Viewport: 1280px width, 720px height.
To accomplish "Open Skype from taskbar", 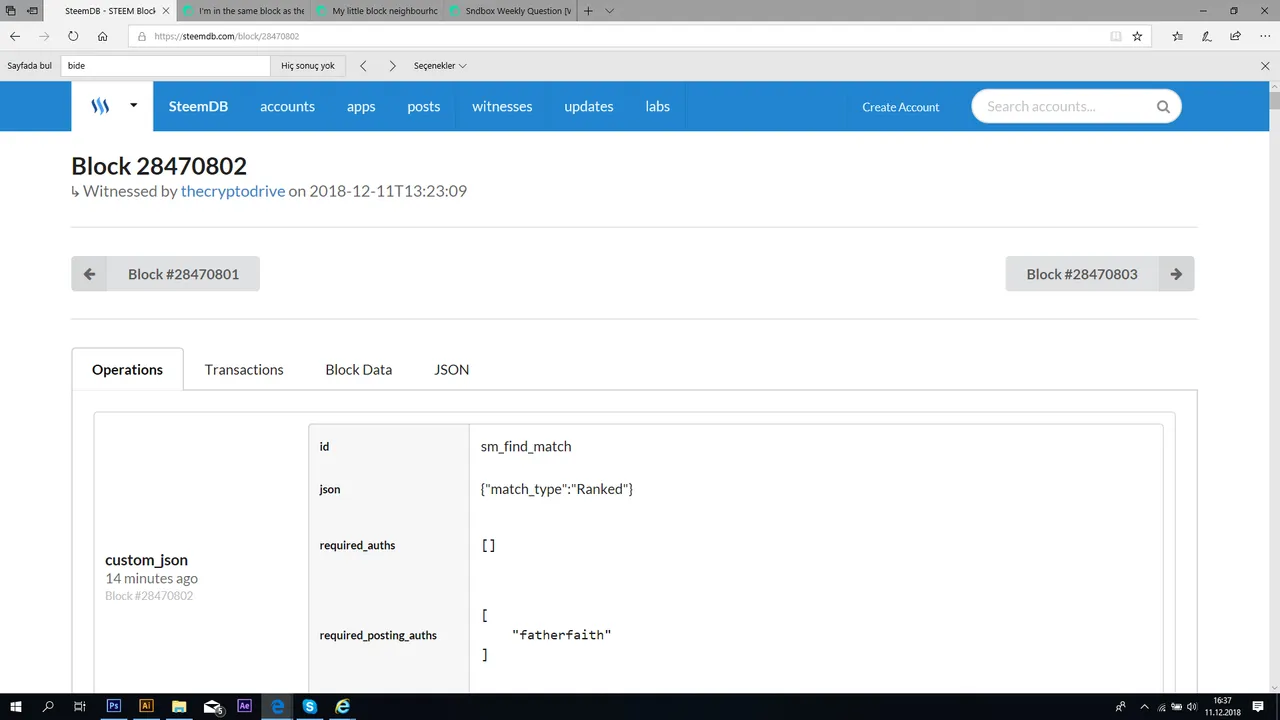I will pyautogui.click(x=310, y=706).
